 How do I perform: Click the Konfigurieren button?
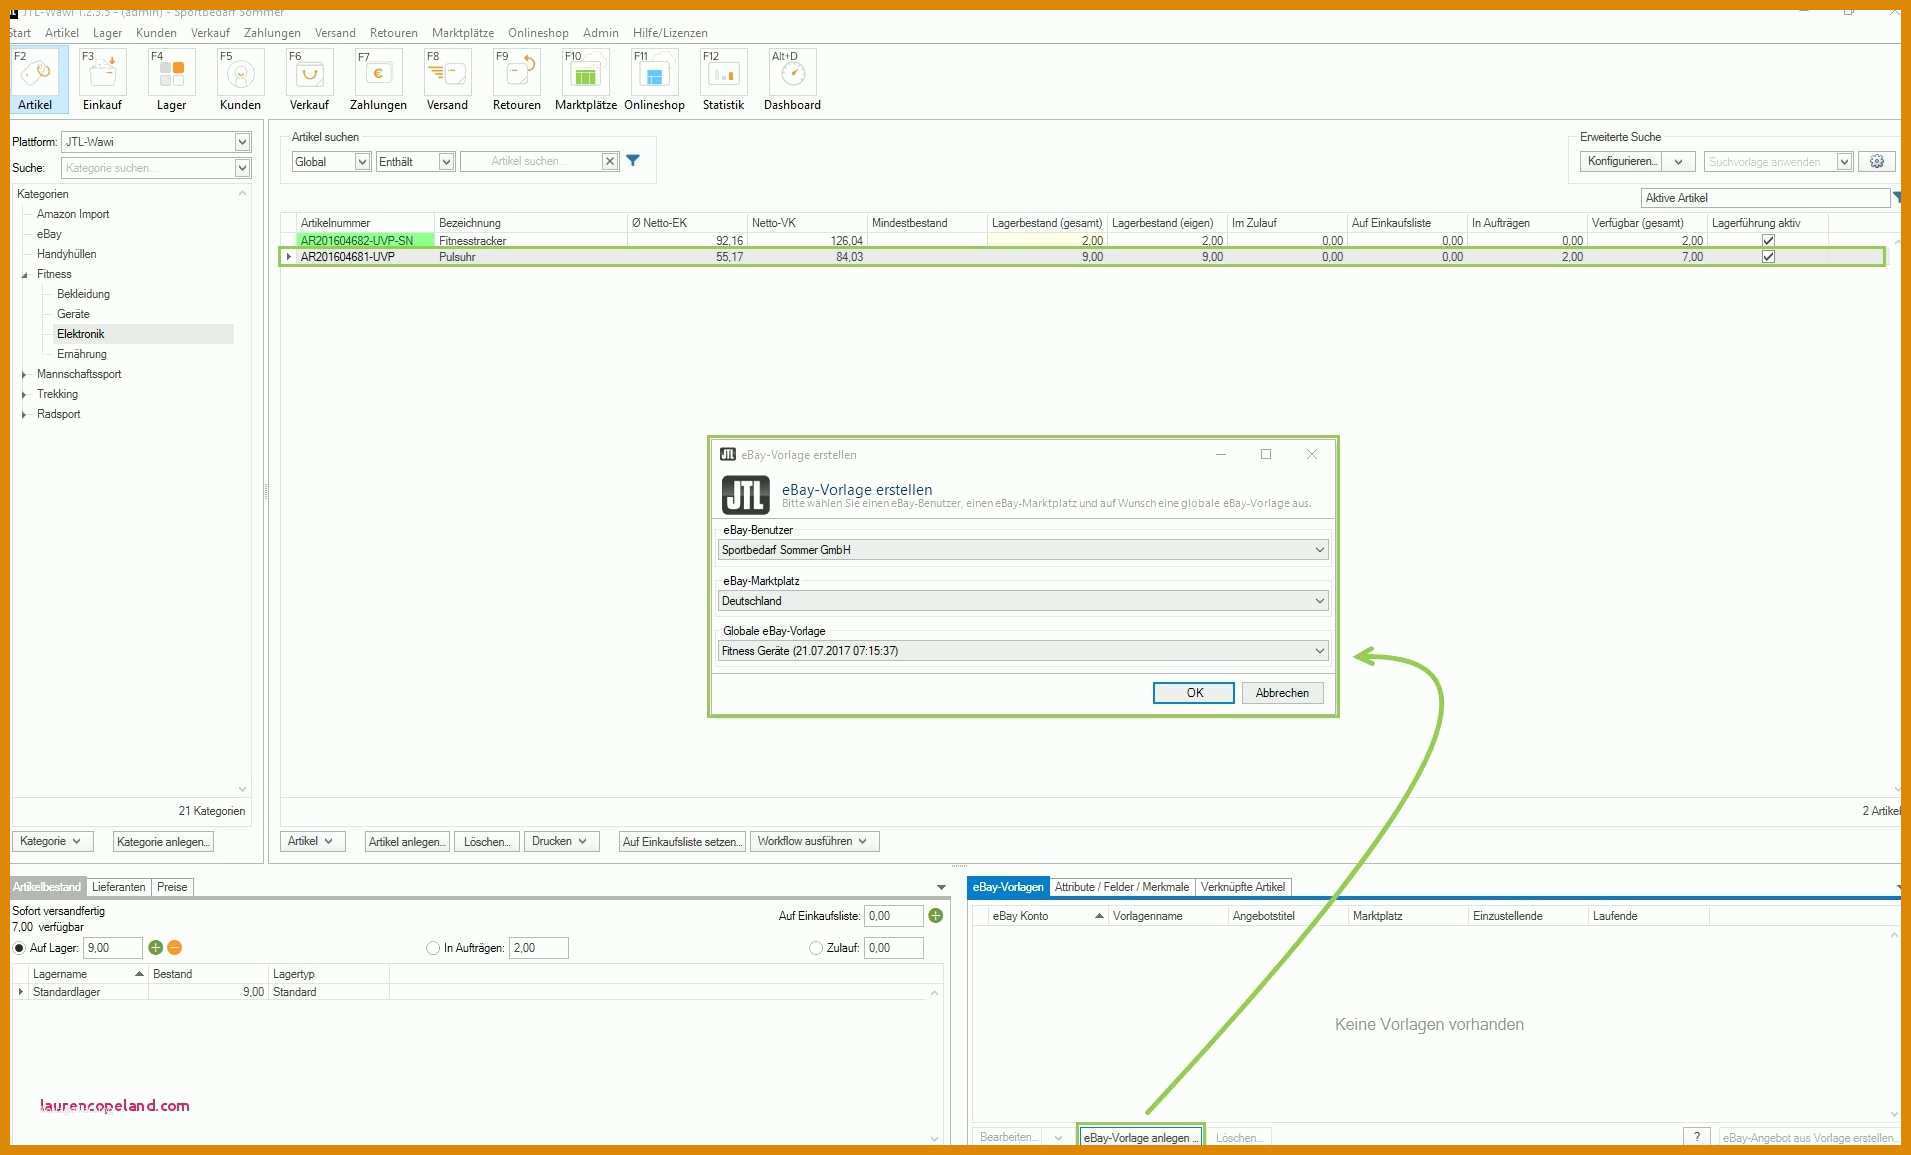(1622, 162)
